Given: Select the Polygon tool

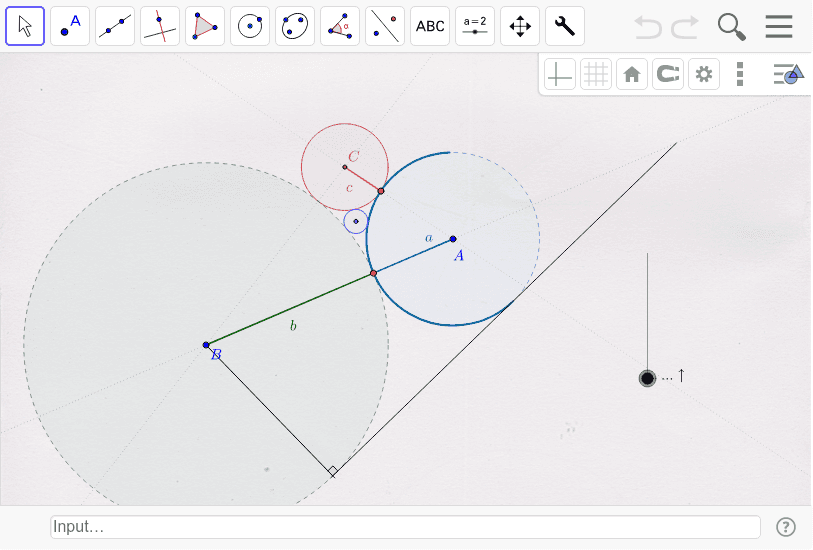Looking at the screenshot, I should 205,26.
